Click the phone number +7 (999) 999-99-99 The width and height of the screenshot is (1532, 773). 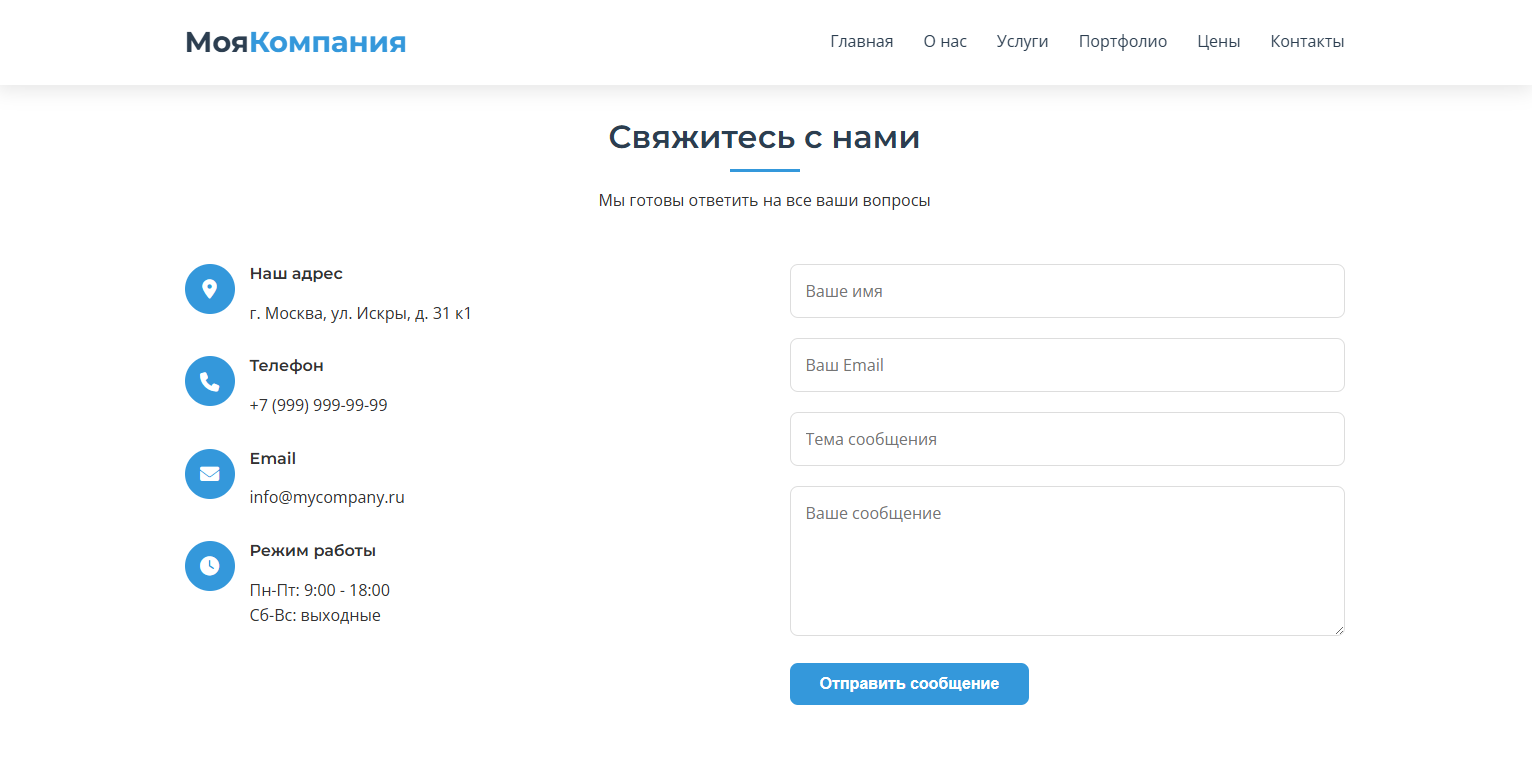click(x=318, y=405)
